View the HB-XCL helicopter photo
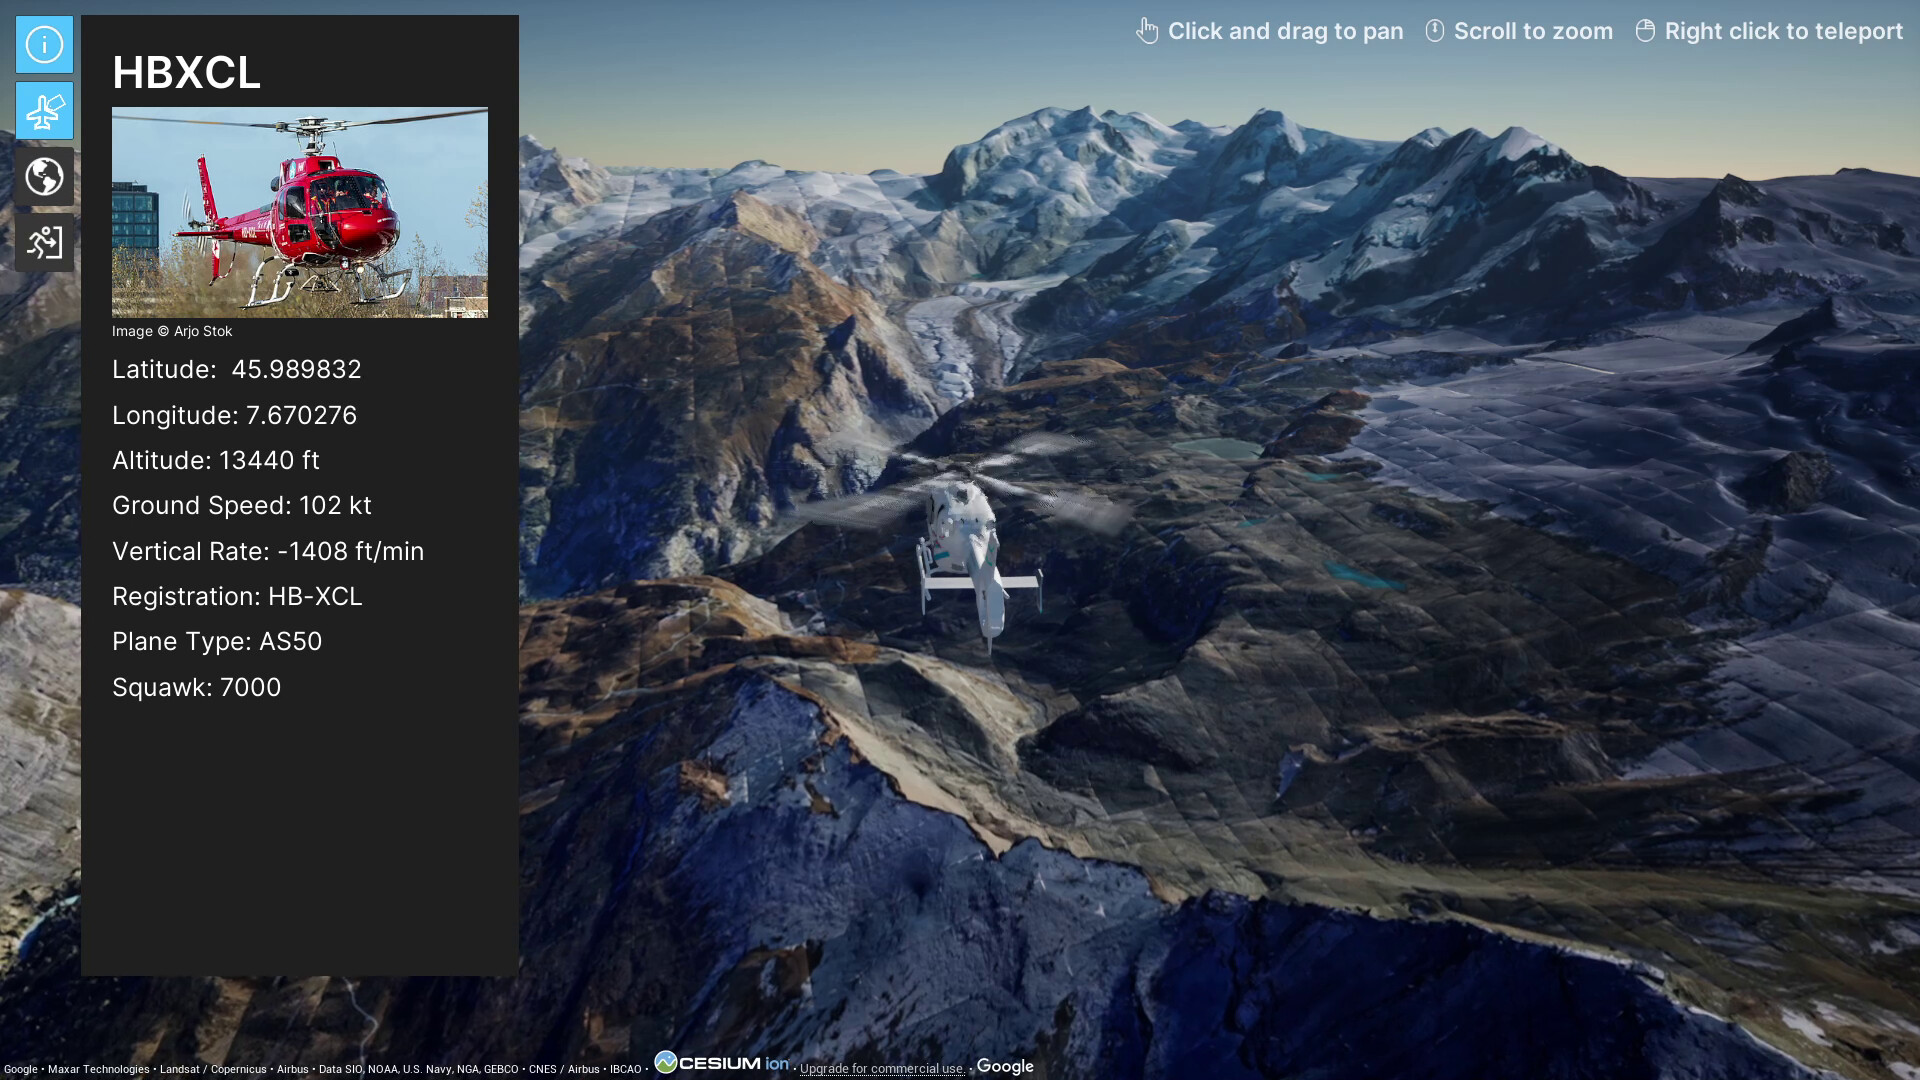1920x1080 pixels. 299,212
